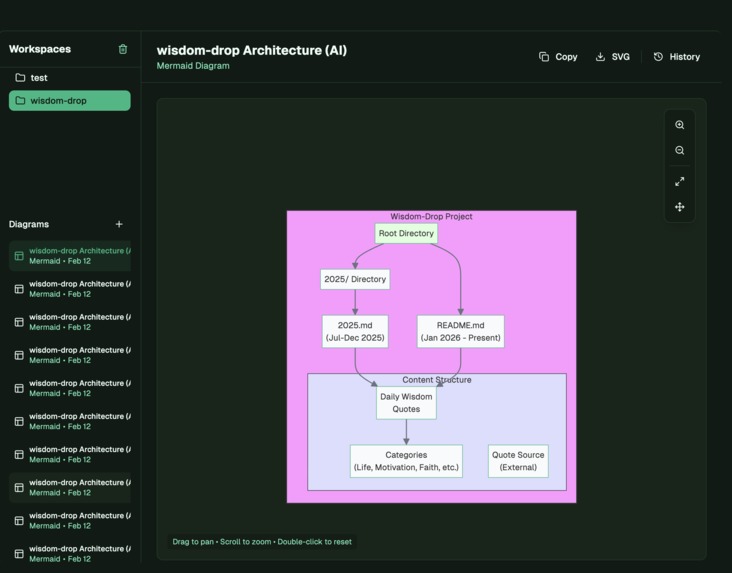The height and width of the screenshot is (573, 732).
Task: Click the copy icon left of Copy
Action: (x=544, y=57)
